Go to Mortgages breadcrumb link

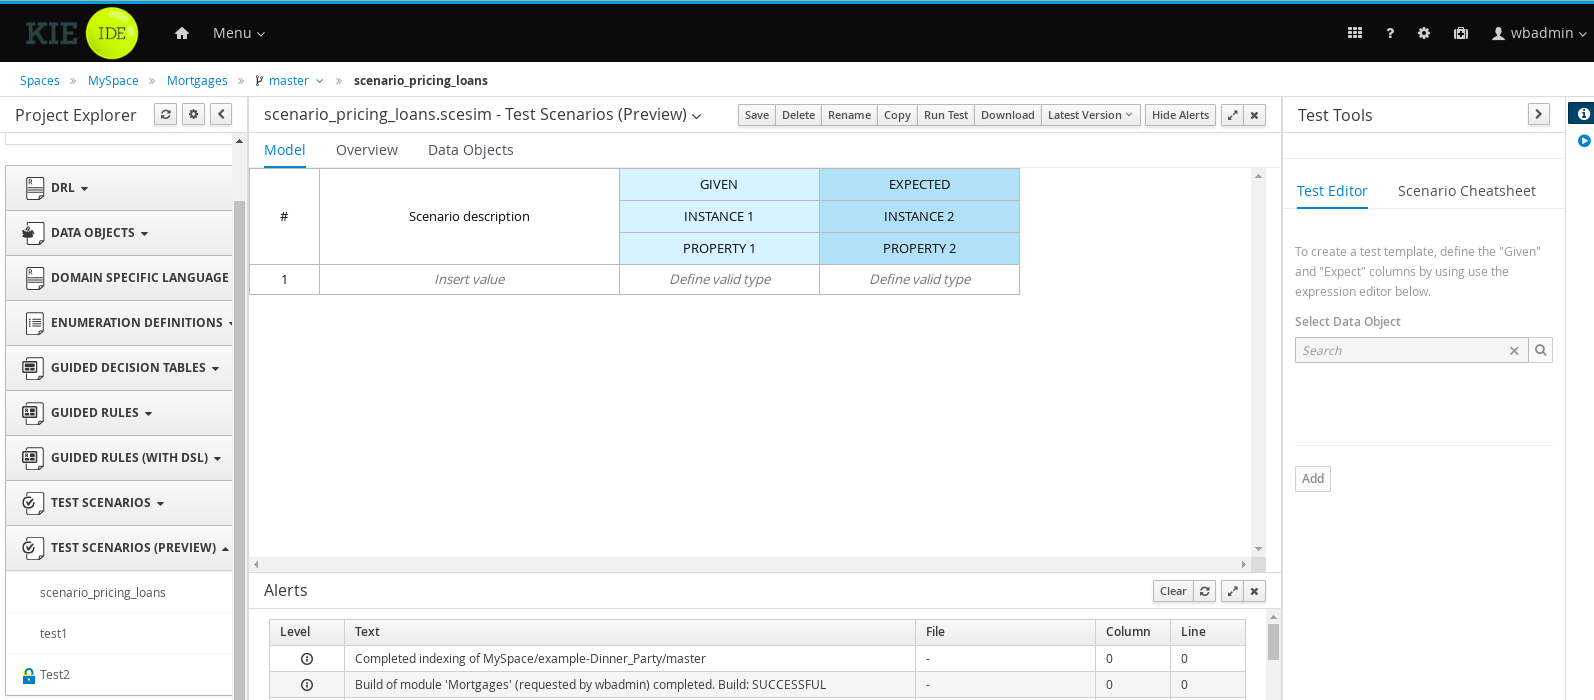[197, 81]
